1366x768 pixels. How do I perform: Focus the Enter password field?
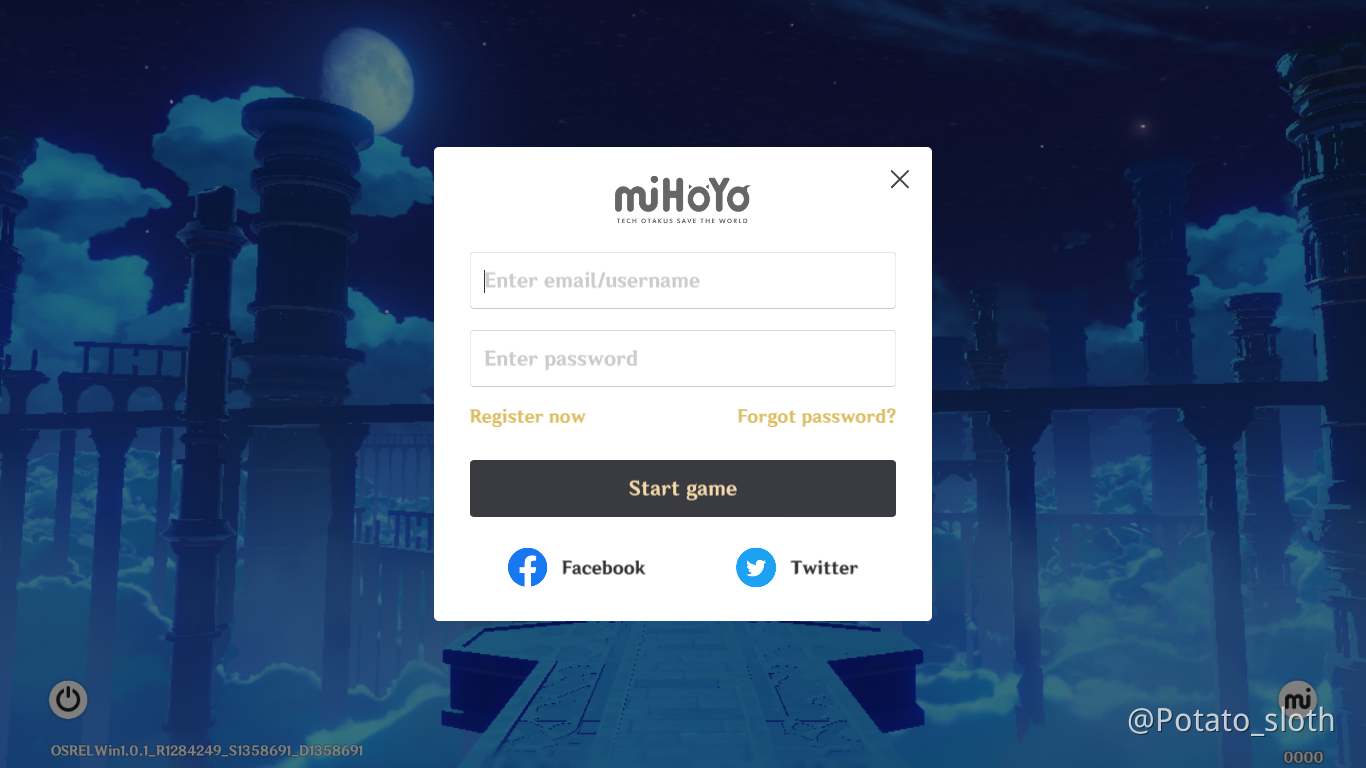click(x=683, y=358)
